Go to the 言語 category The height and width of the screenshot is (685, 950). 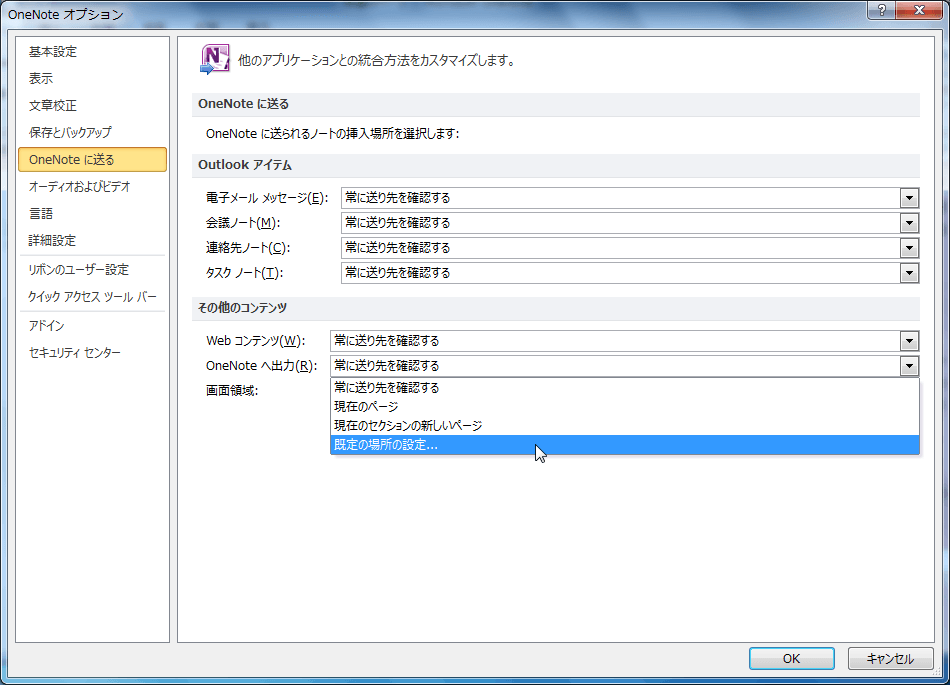[x=92, y=213]
